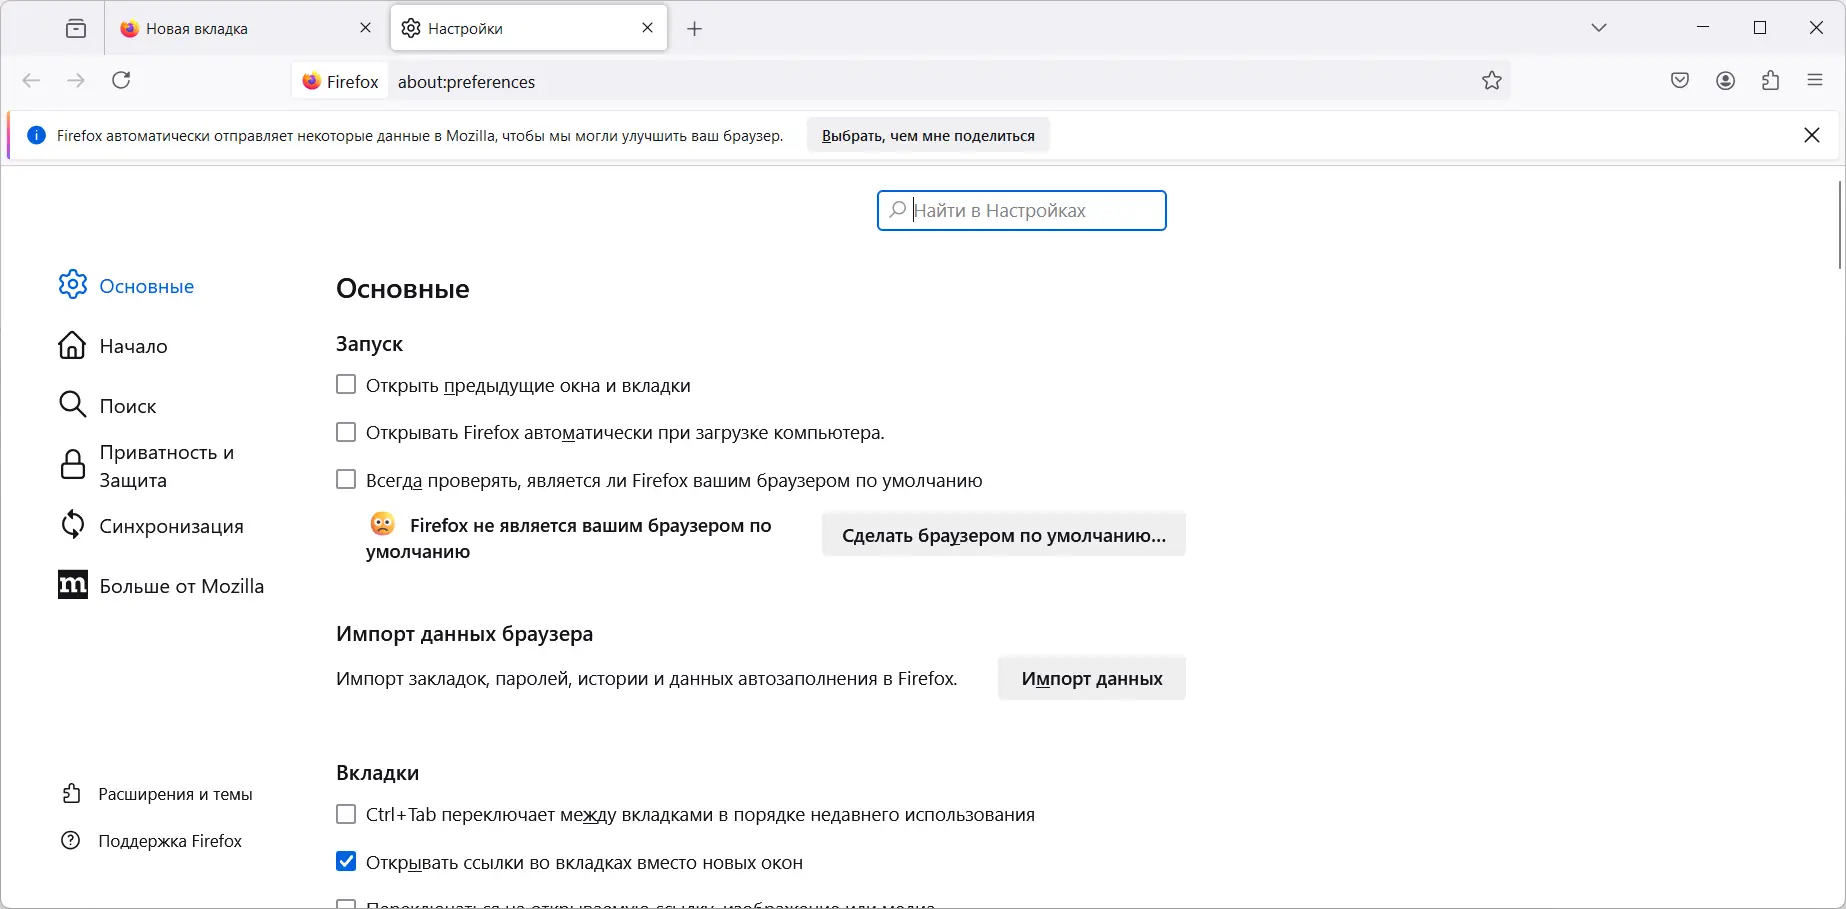Open a new tab with the plus button
Viewport: 1846px width, 909px height.
click(694, 28)
